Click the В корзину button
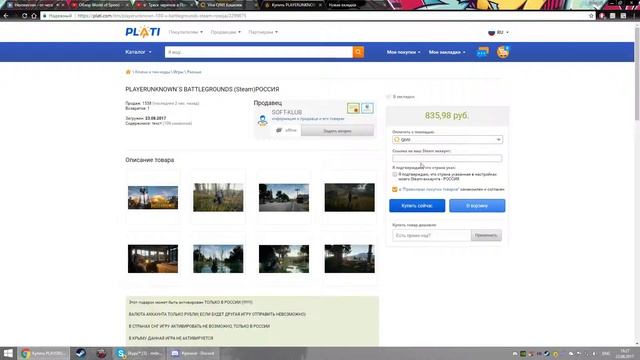 coord(477,206)
